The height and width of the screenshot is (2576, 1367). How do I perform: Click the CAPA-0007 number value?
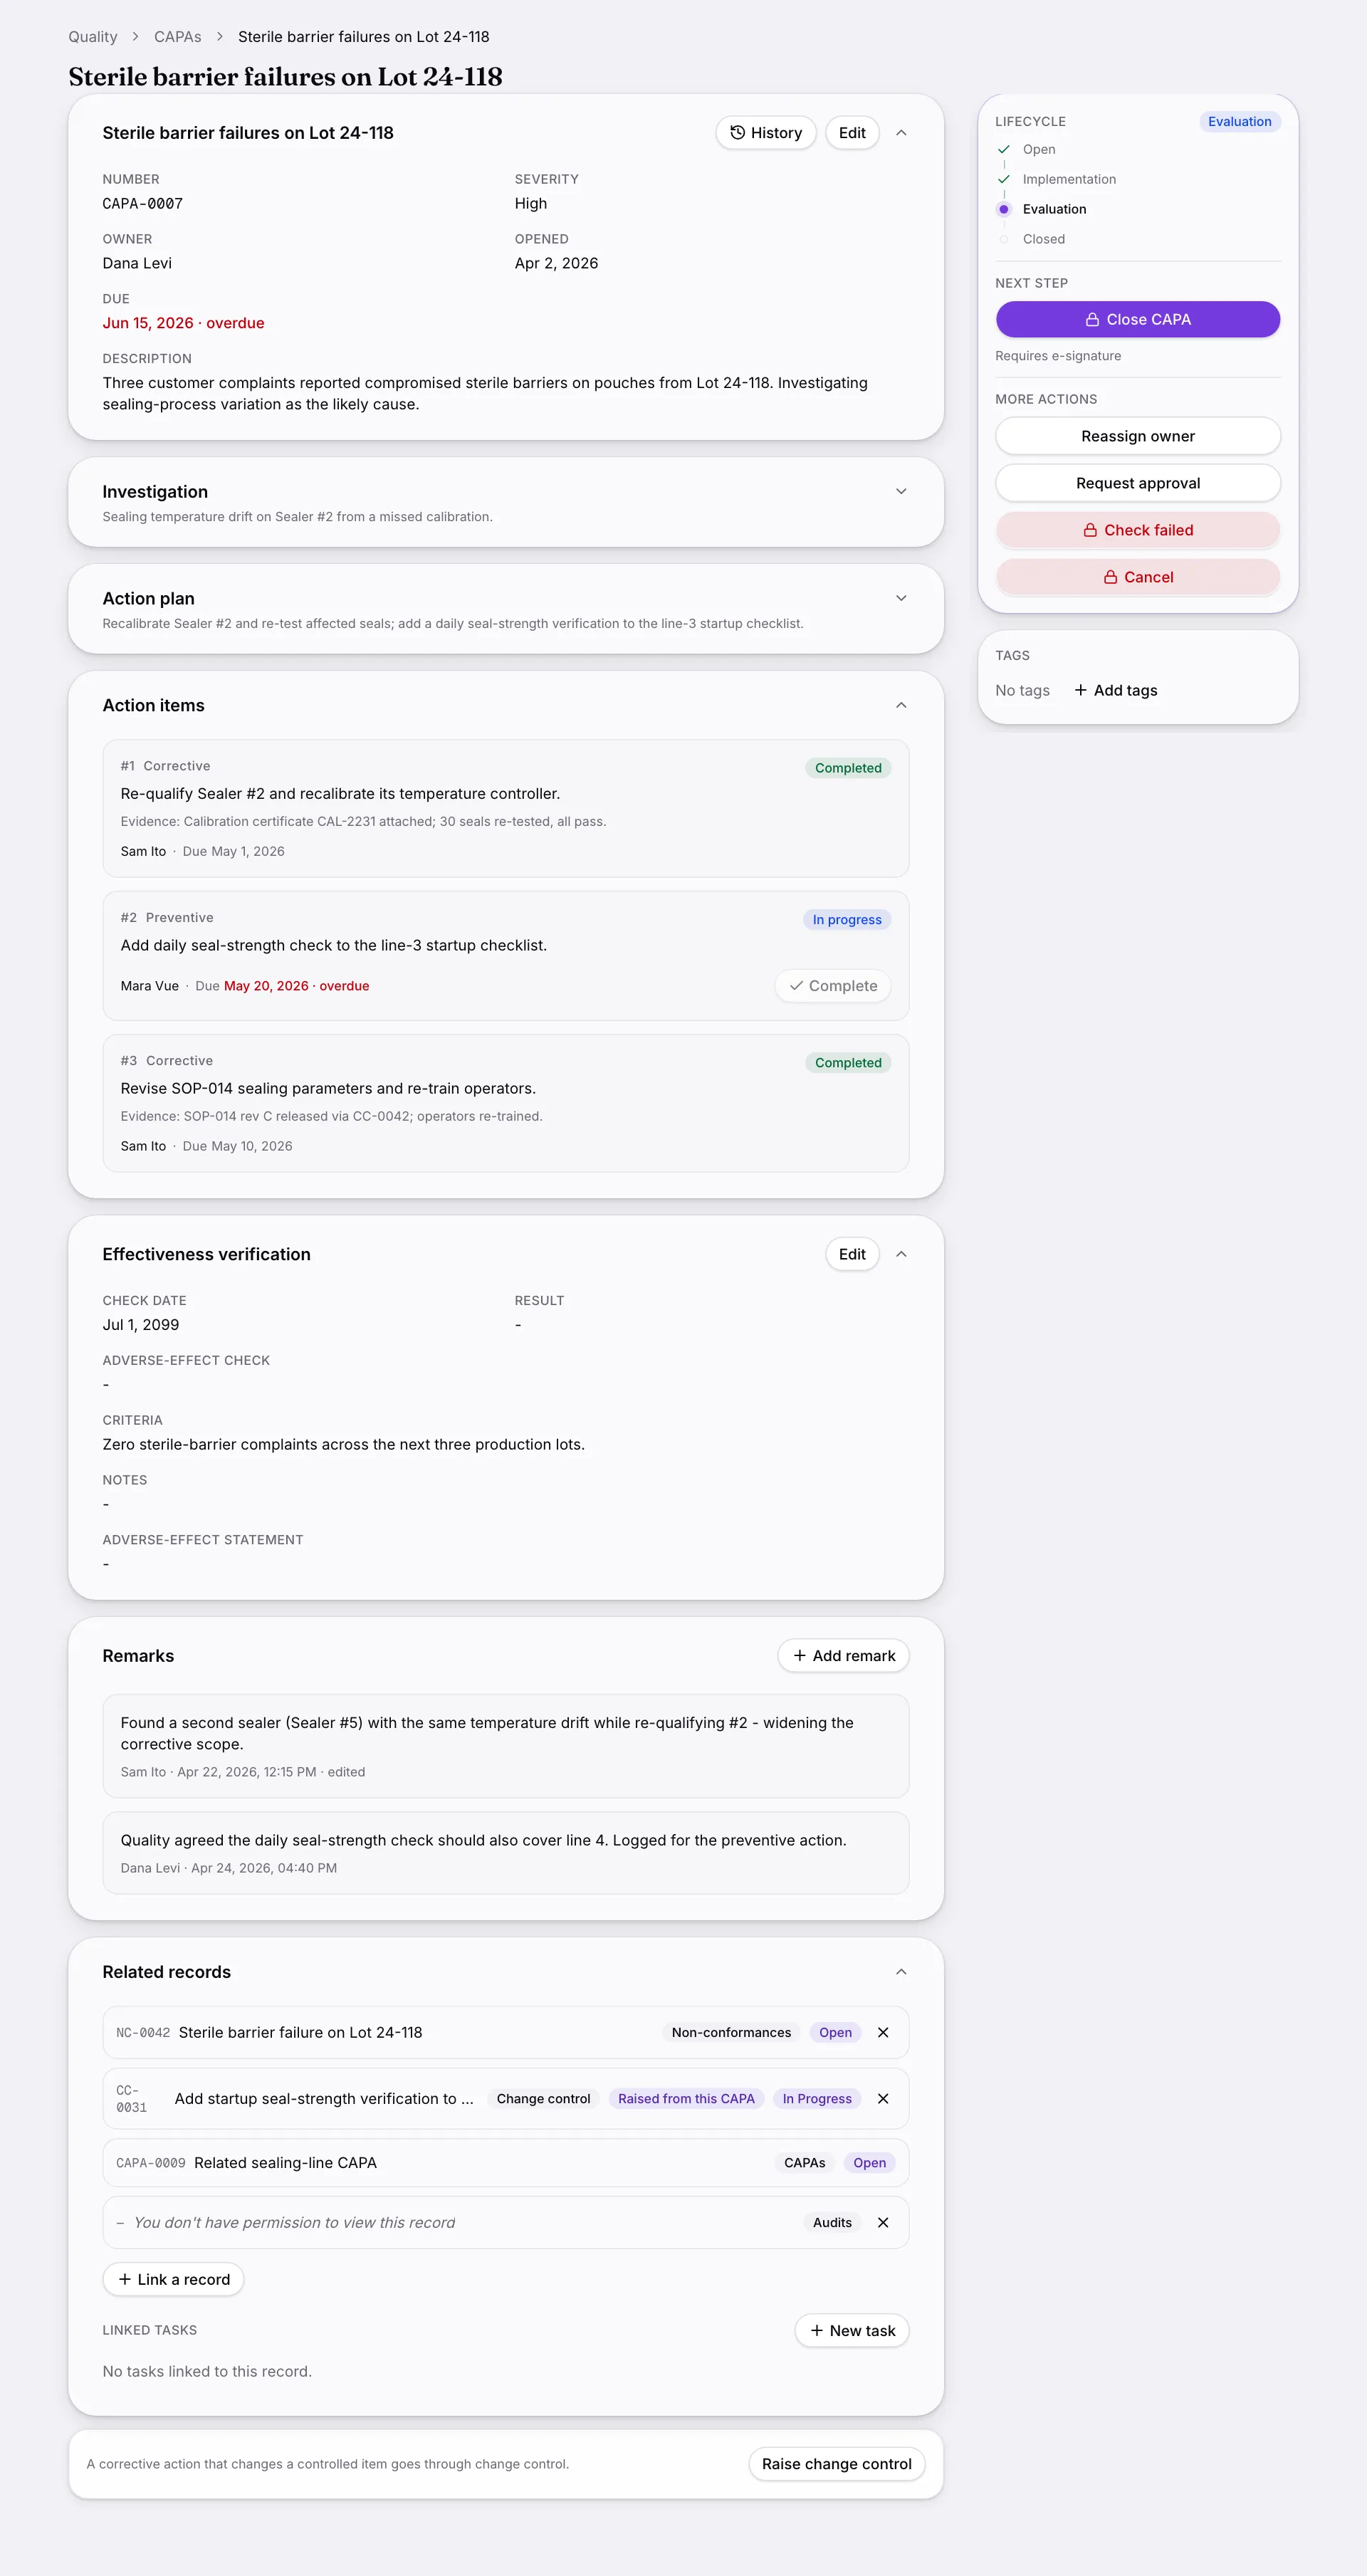point(143,204)
